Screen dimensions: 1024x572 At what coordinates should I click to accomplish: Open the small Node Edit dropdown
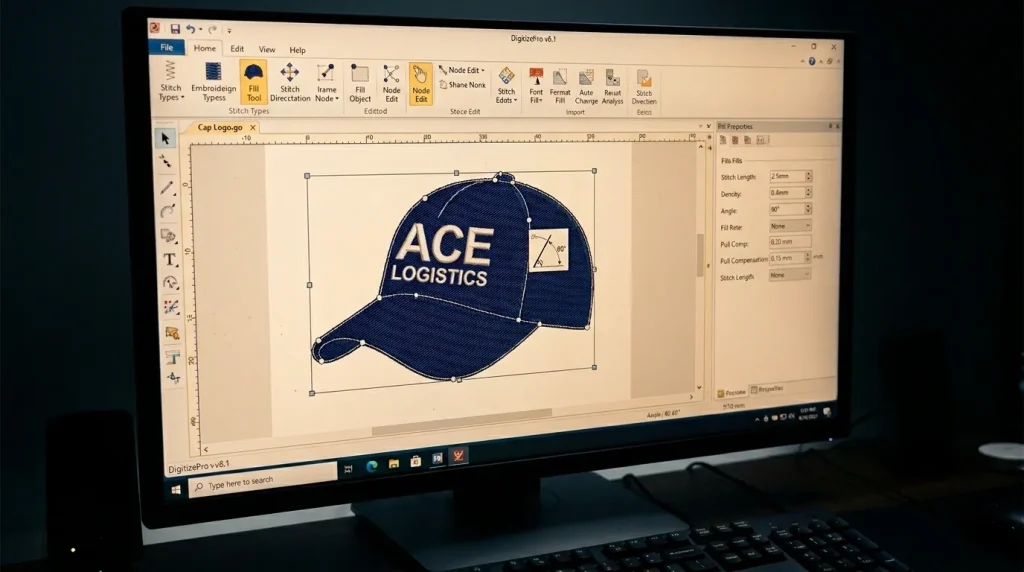point(462,70)
